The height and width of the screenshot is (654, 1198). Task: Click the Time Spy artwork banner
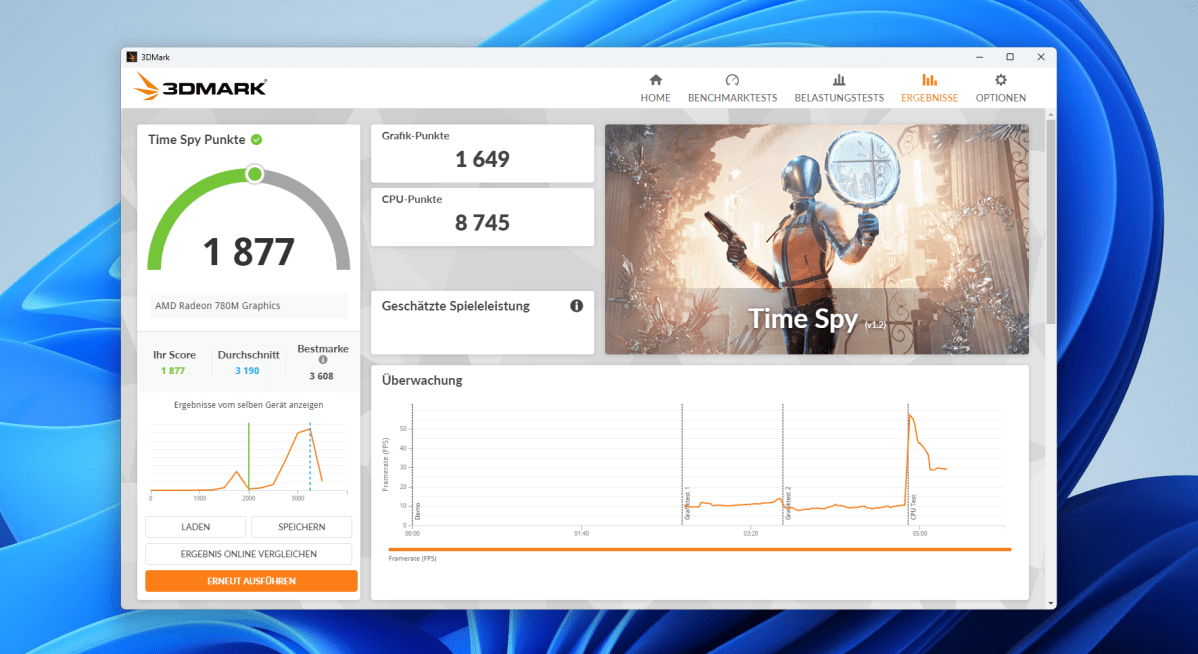point(816,239)
